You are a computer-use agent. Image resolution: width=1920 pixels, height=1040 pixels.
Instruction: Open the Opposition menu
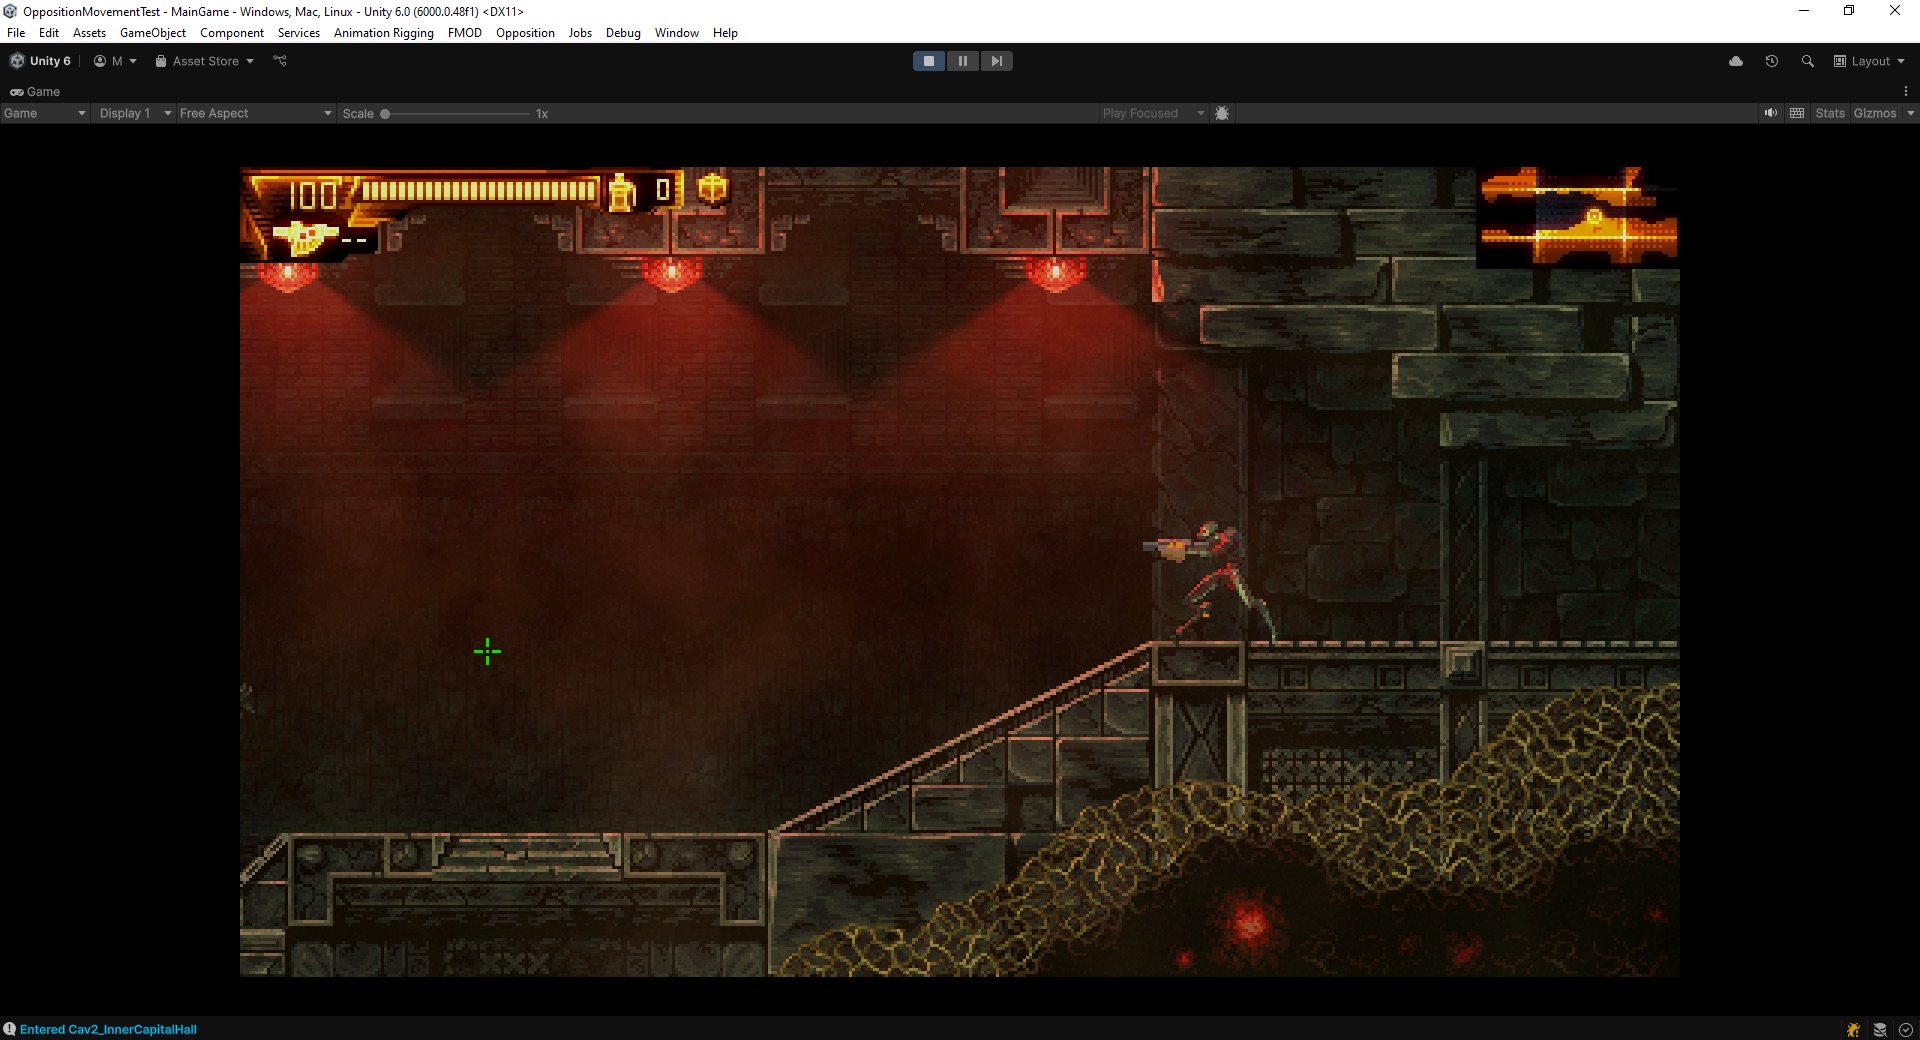pyautogui.click(x=525, y=33)
